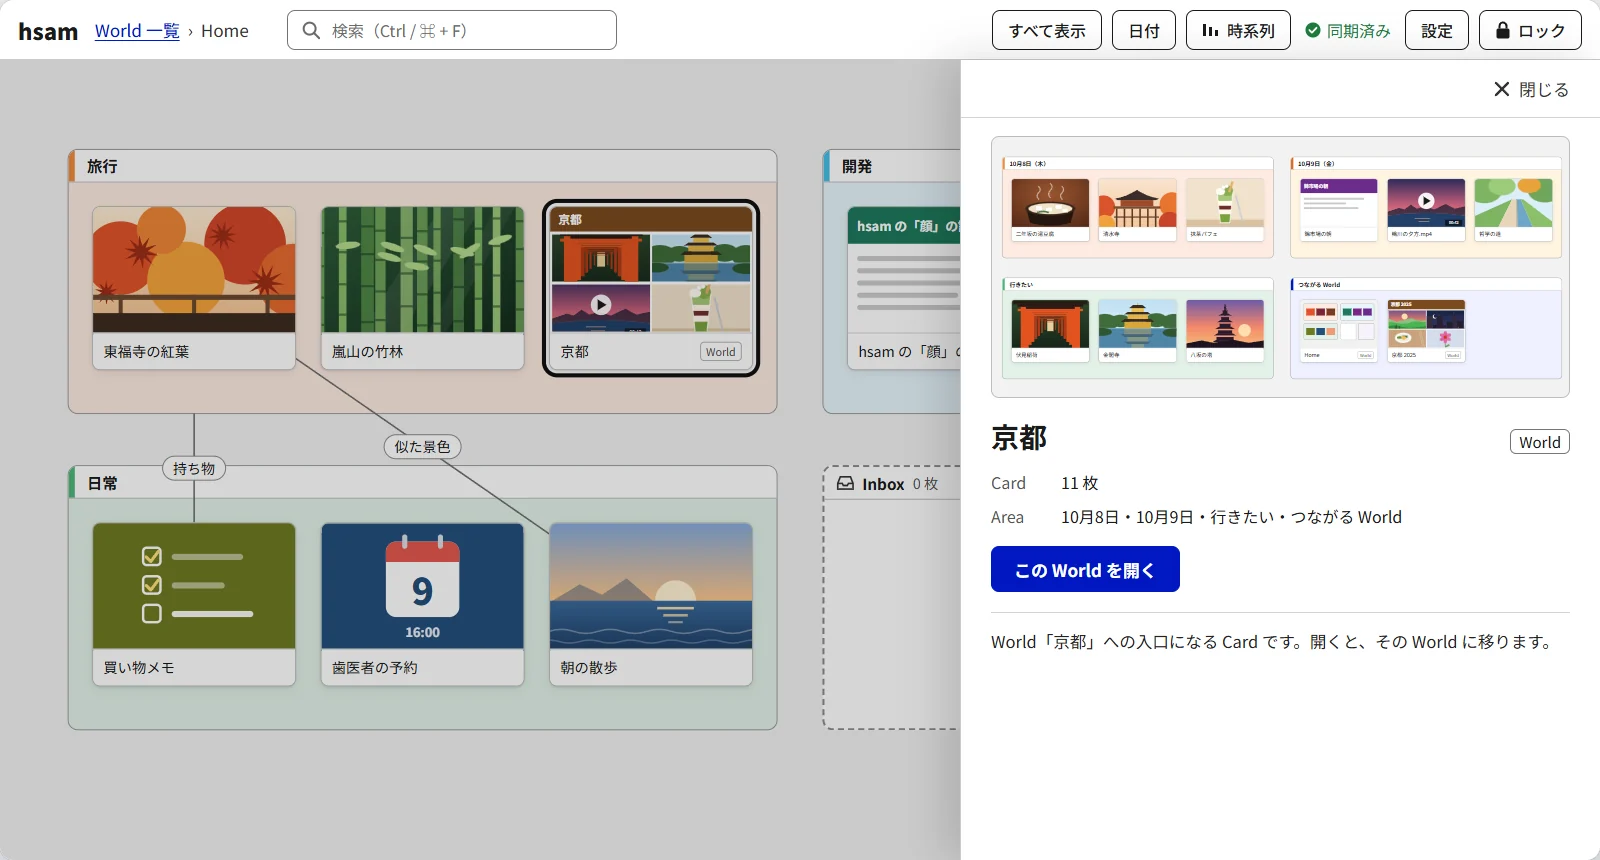Click the 旅行 area header
Screen dimensions: 1600x860
[x=422, y=166]
